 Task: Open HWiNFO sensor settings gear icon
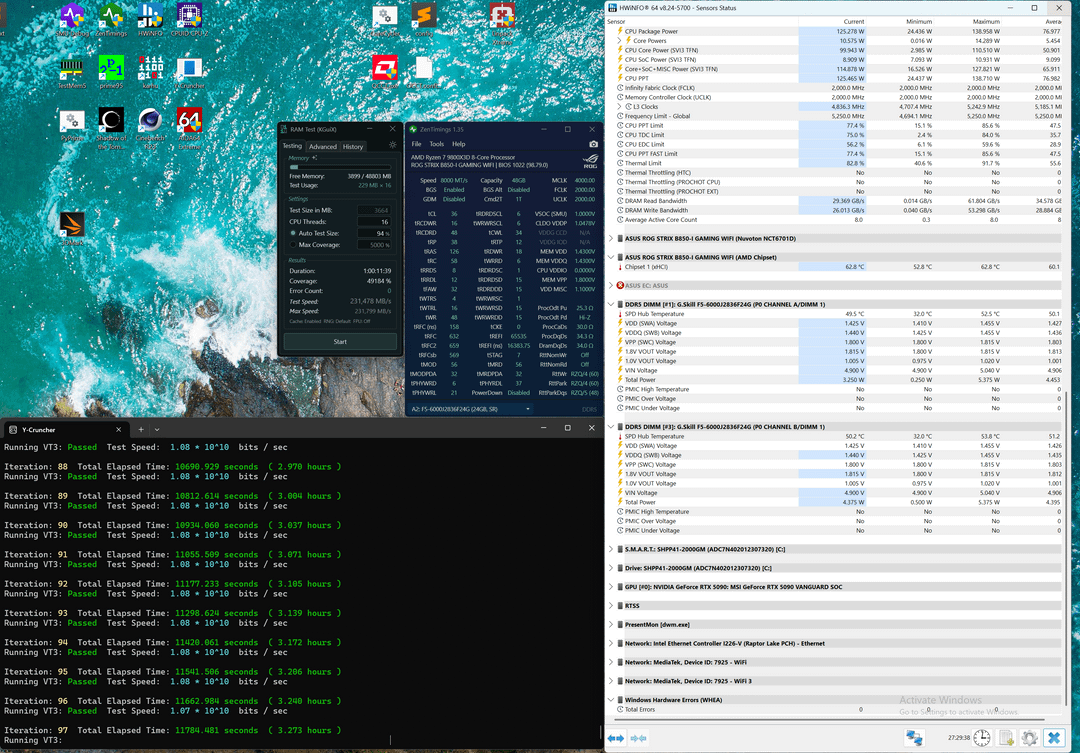1029,738
